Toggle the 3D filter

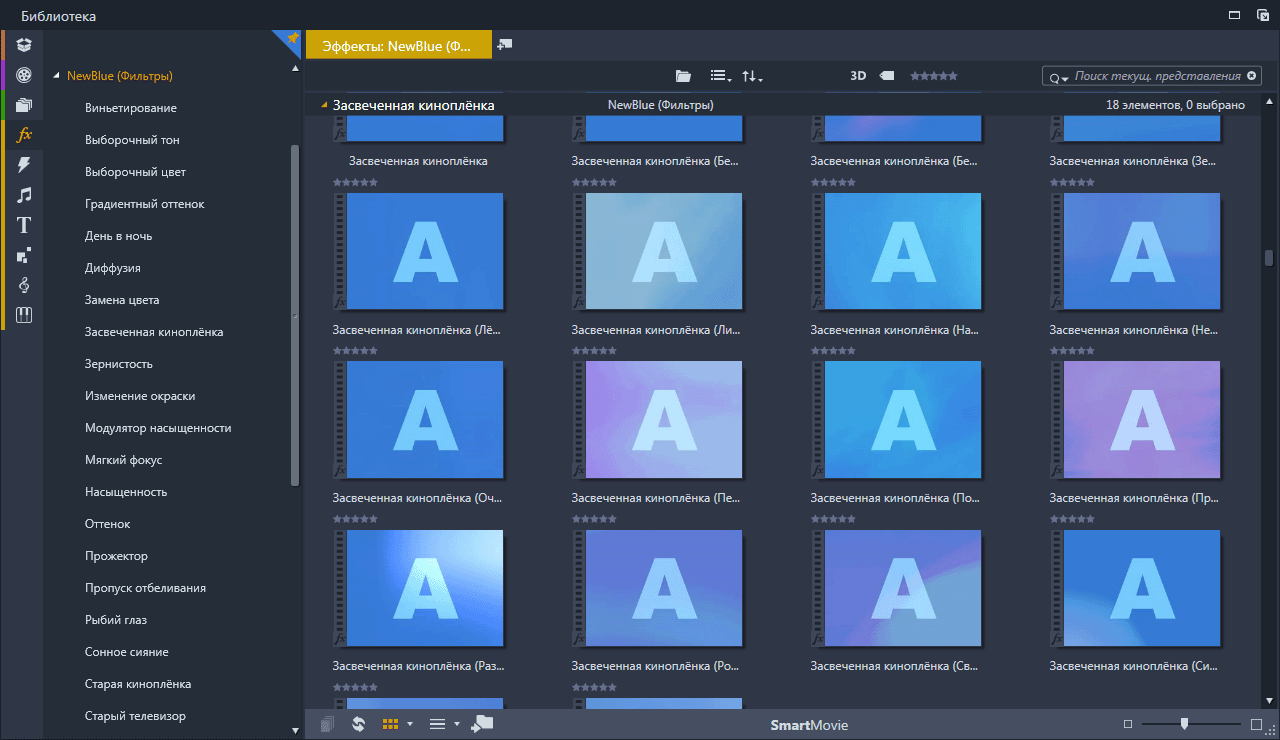[x=858, y=76]
